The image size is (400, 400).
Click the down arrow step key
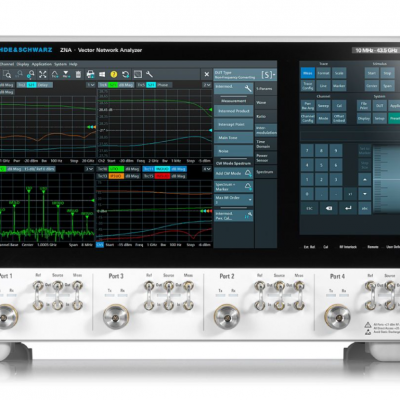tap(365, 194)
